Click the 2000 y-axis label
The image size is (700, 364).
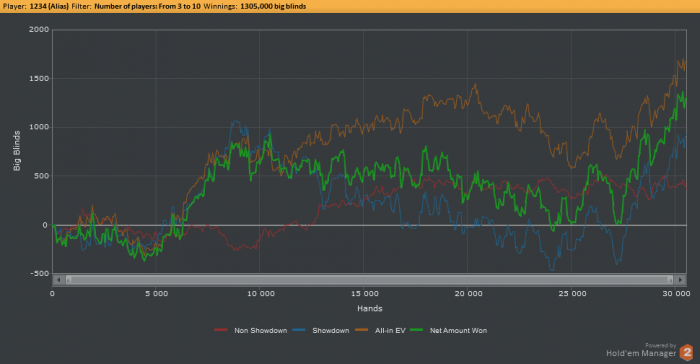39,29
